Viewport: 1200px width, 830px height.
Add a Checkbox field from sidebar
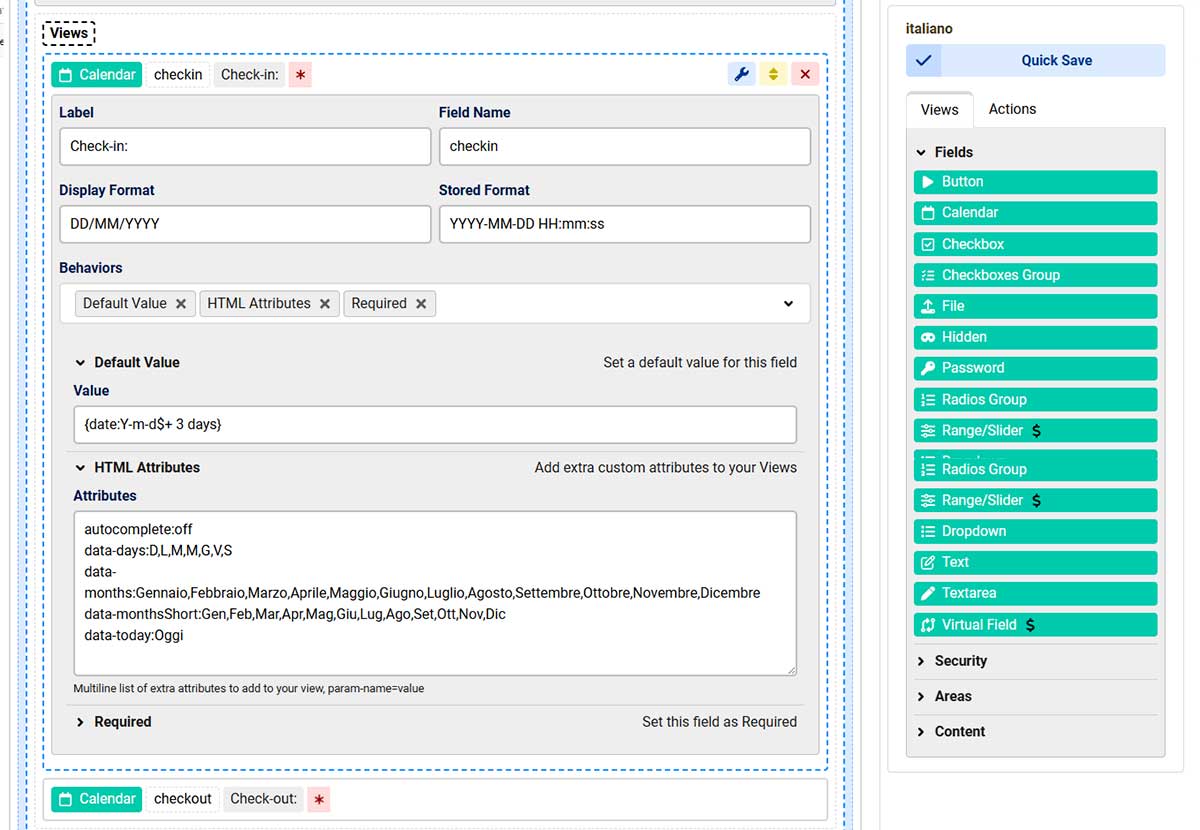click(1035, 244)
